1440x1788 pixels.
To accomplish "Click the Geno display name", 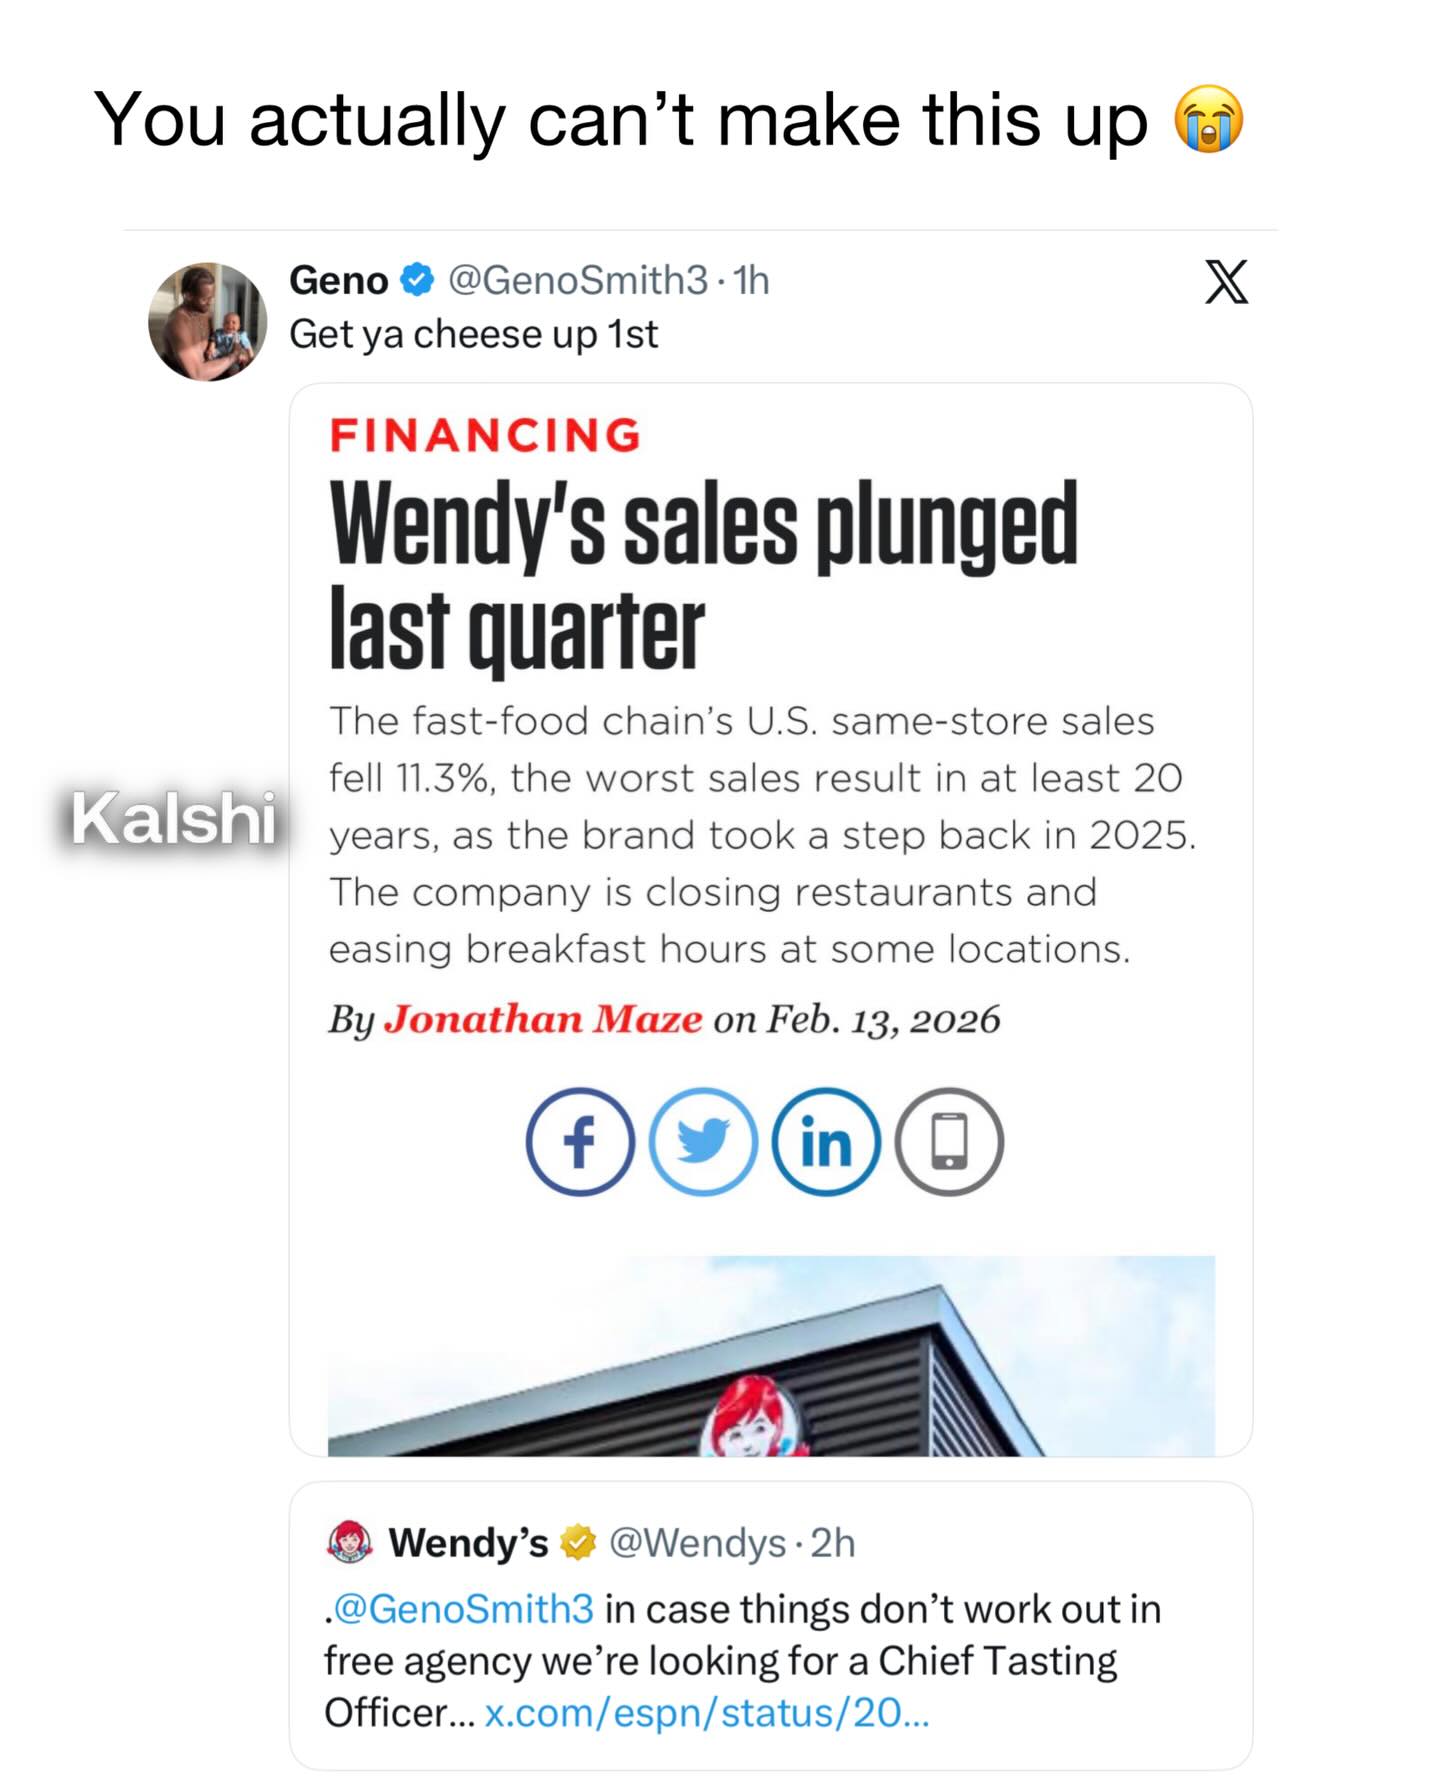I will point(338,281).
